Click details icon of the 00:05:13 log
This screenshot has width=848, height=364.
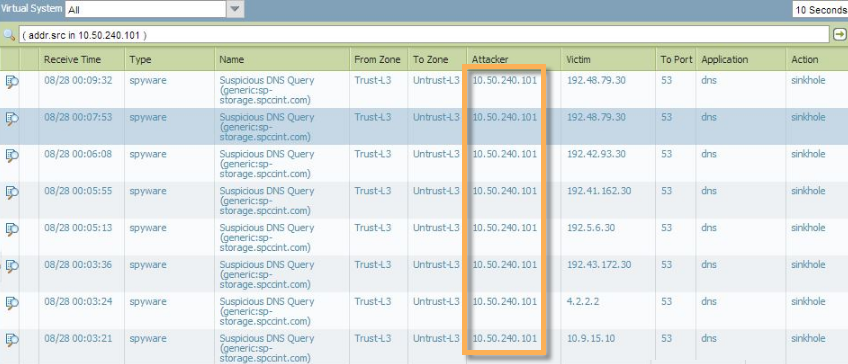click(x=12, y=229)
